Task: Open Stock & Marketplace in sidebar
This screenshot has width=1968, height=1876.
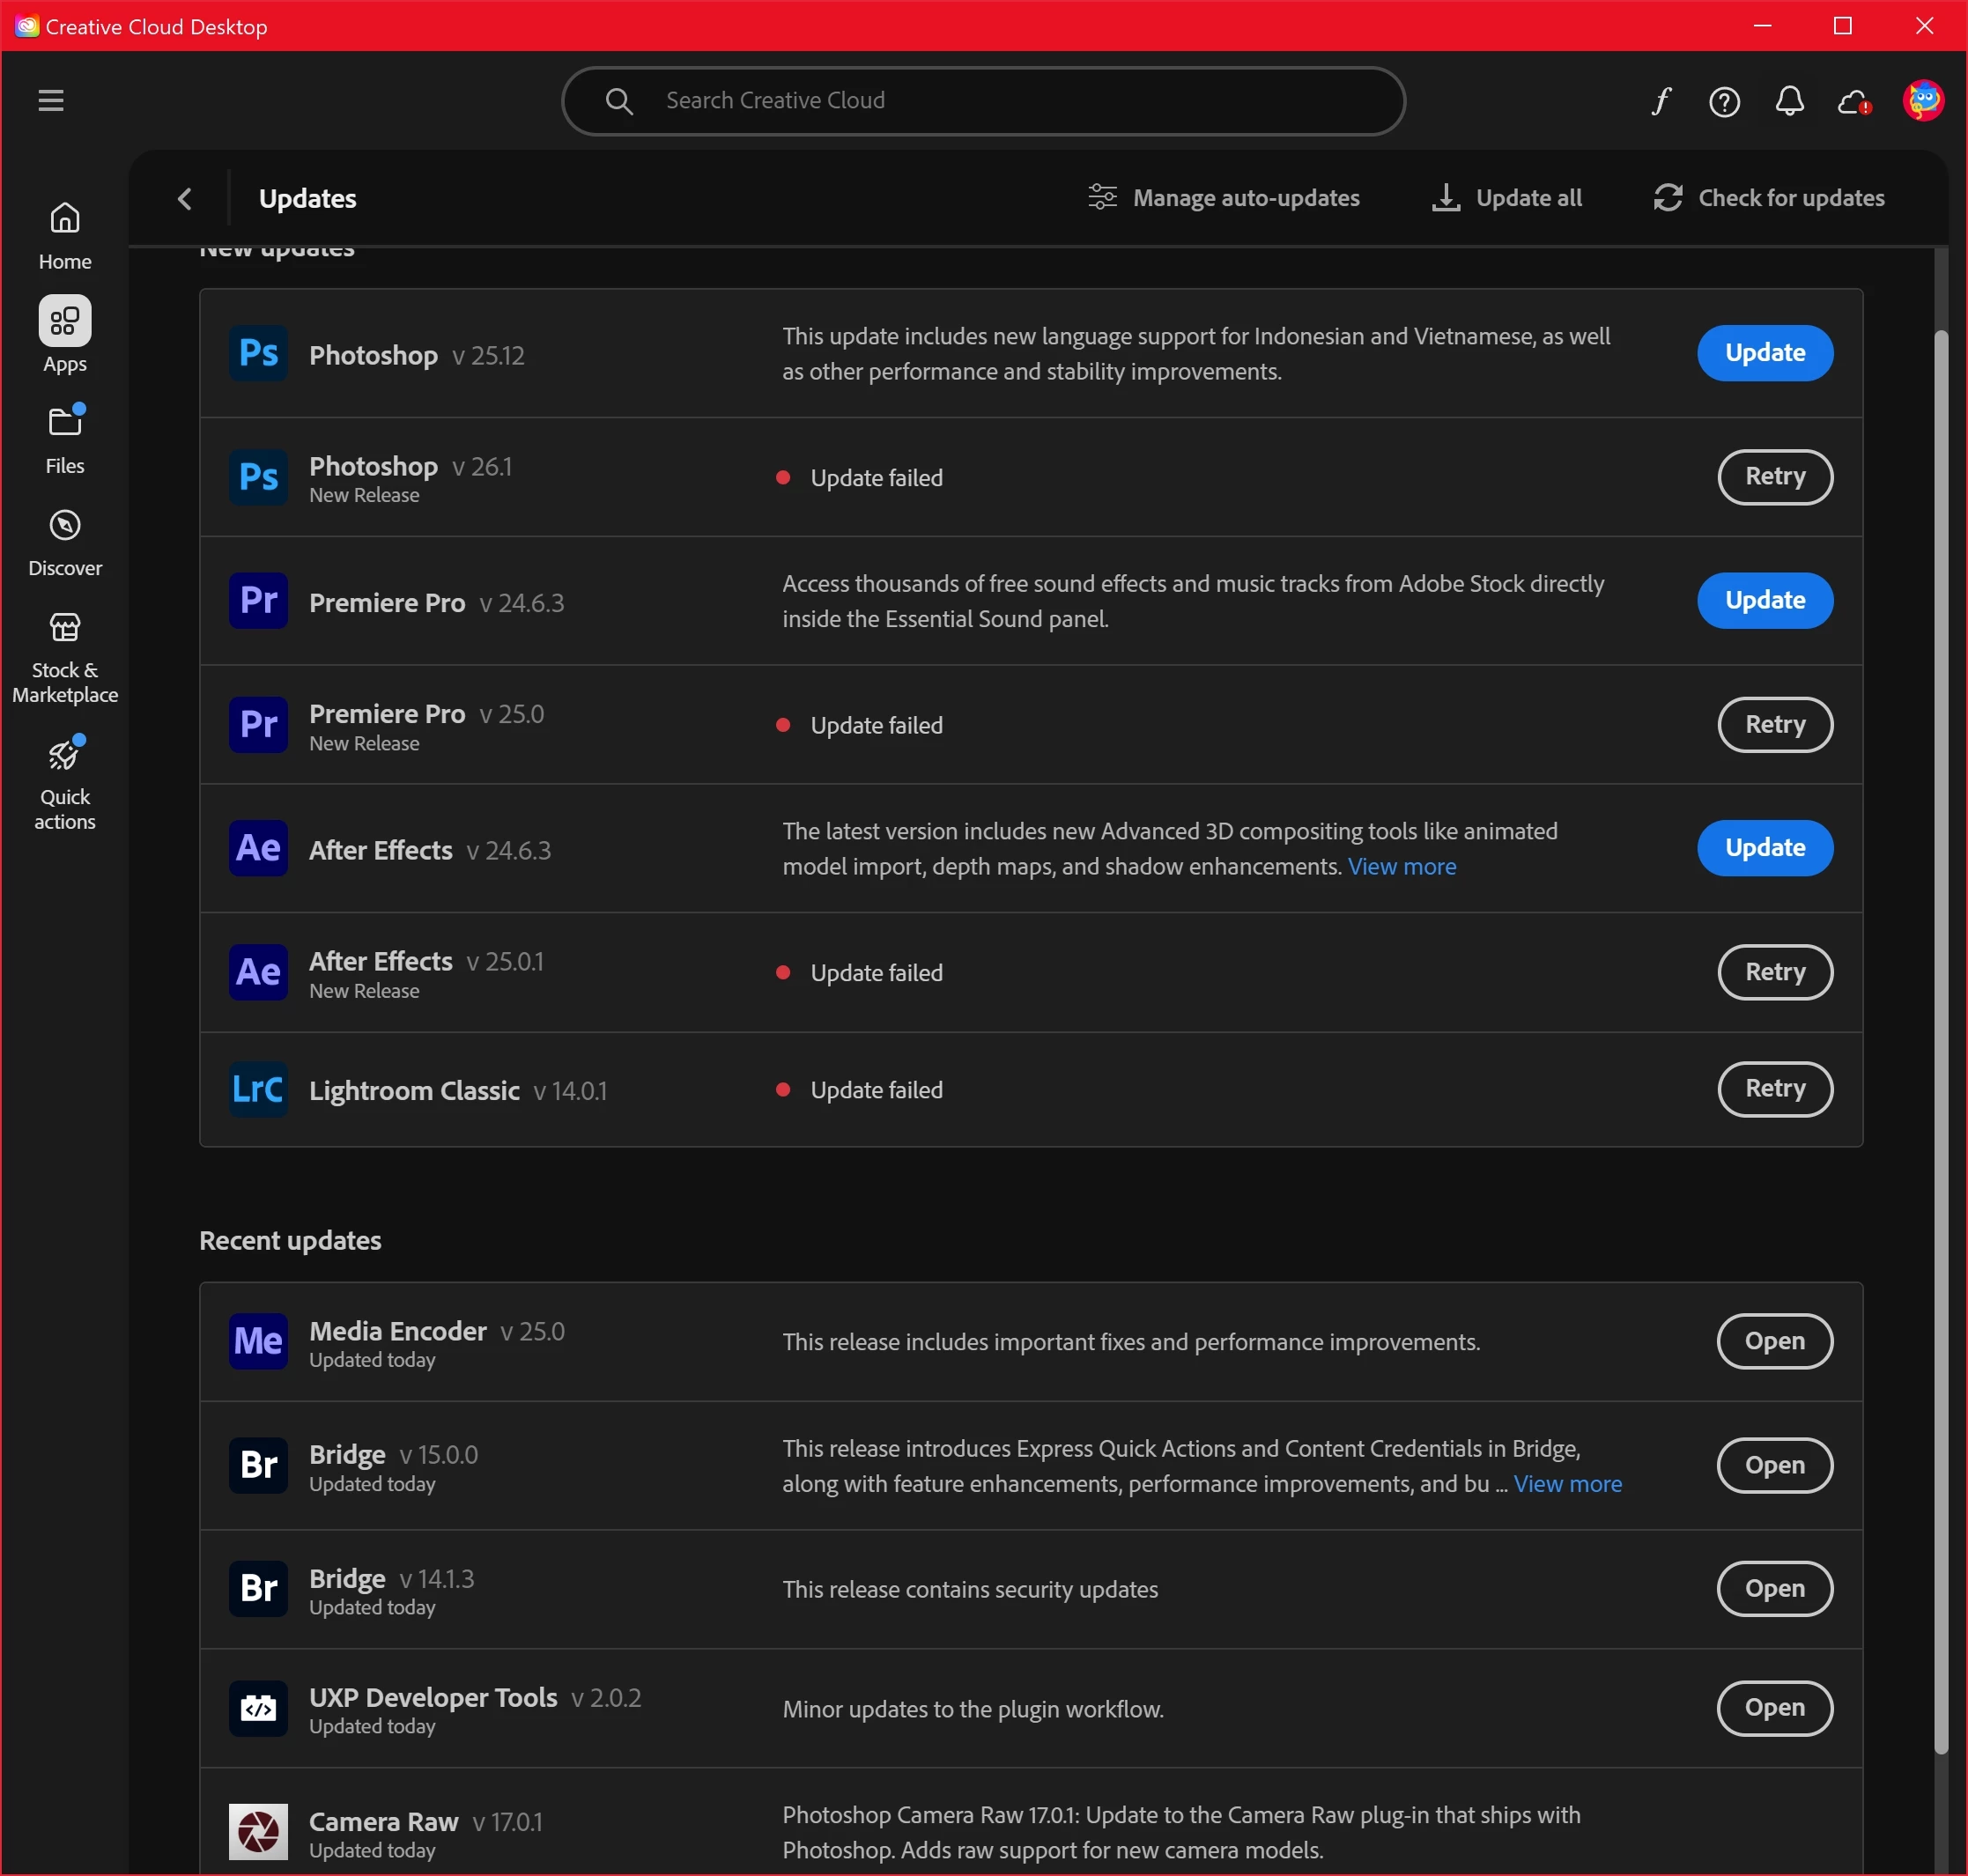Action: (x=65, y=658)
